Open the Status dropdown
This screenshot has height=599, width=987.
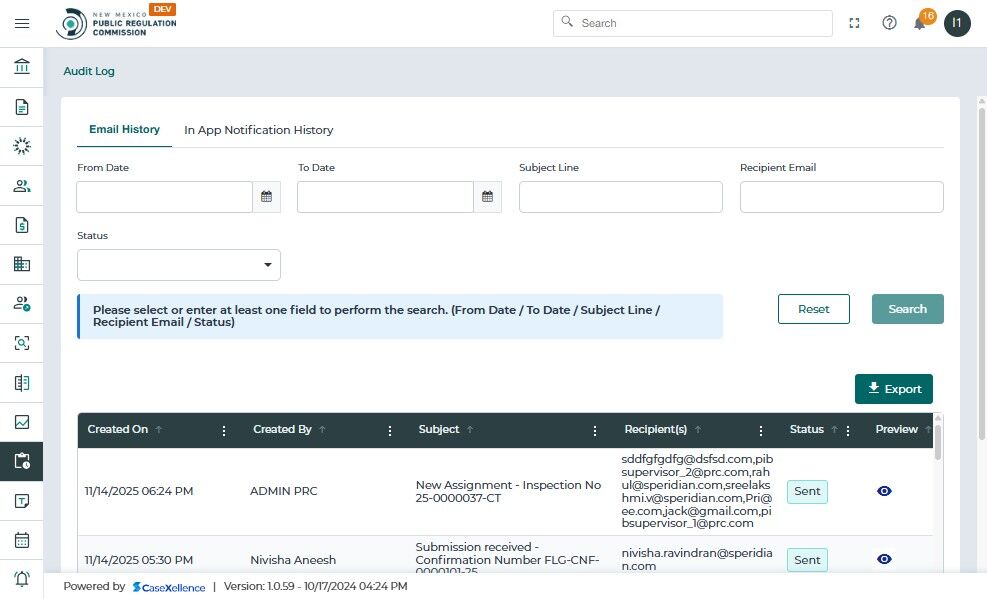(x=179, y=265)
